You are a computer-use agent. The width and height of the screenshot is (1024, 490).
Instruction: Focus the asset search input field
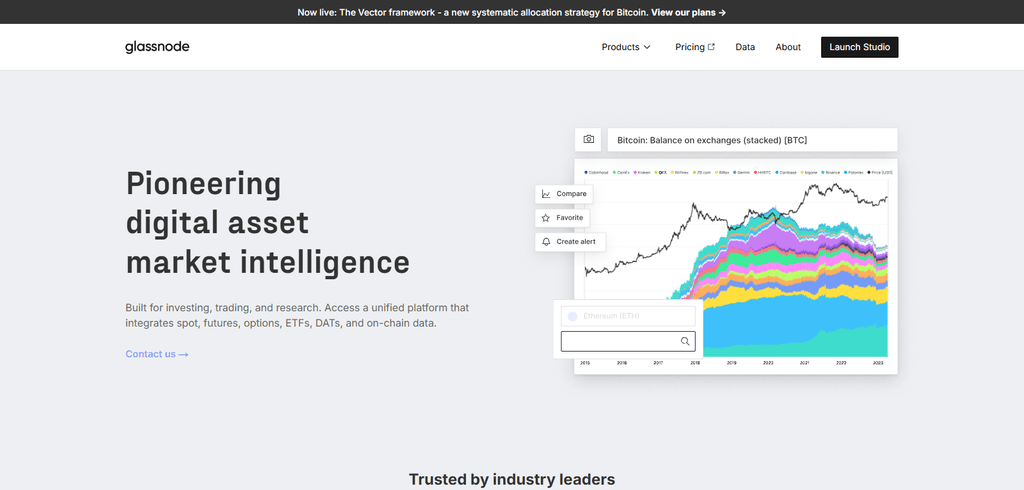tap(628, 341)
